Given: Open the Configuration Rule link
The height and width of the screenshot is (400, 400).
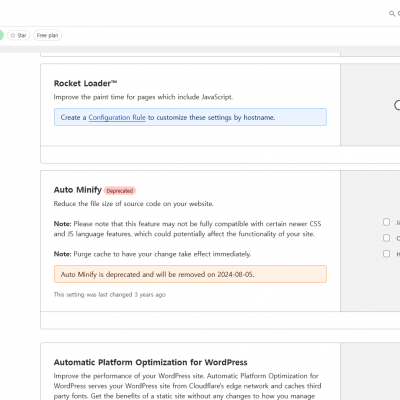Looking at the screenshot, I should click(117, 117).
